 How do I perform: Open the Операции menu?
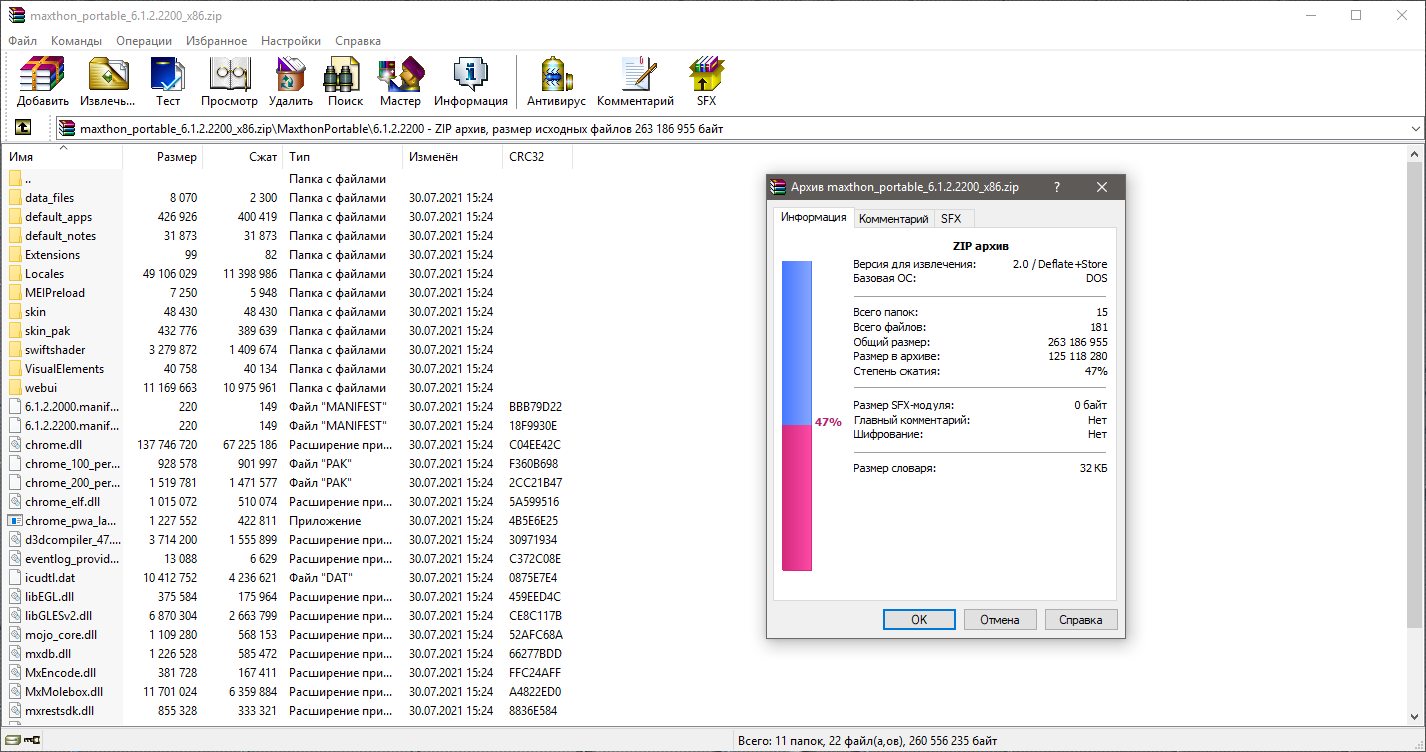pos(144,41)
